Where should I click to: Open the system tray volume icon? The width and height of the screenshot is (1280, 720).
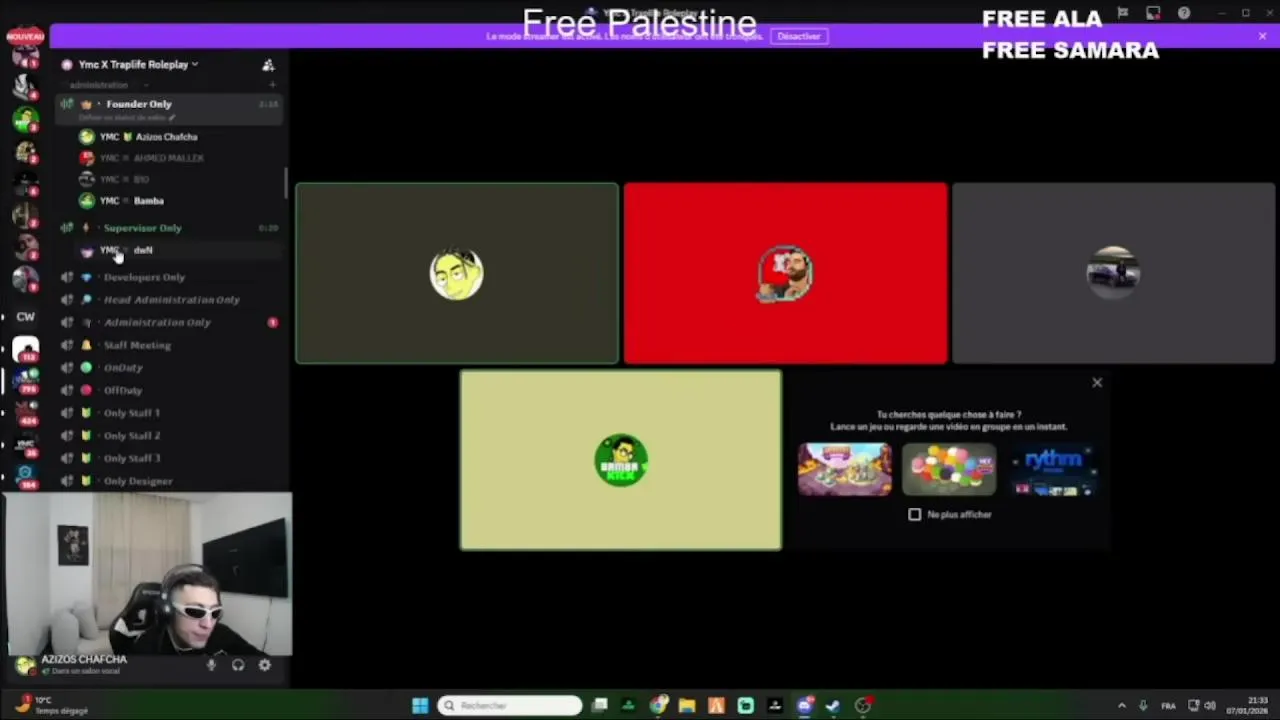[1210, 706]
